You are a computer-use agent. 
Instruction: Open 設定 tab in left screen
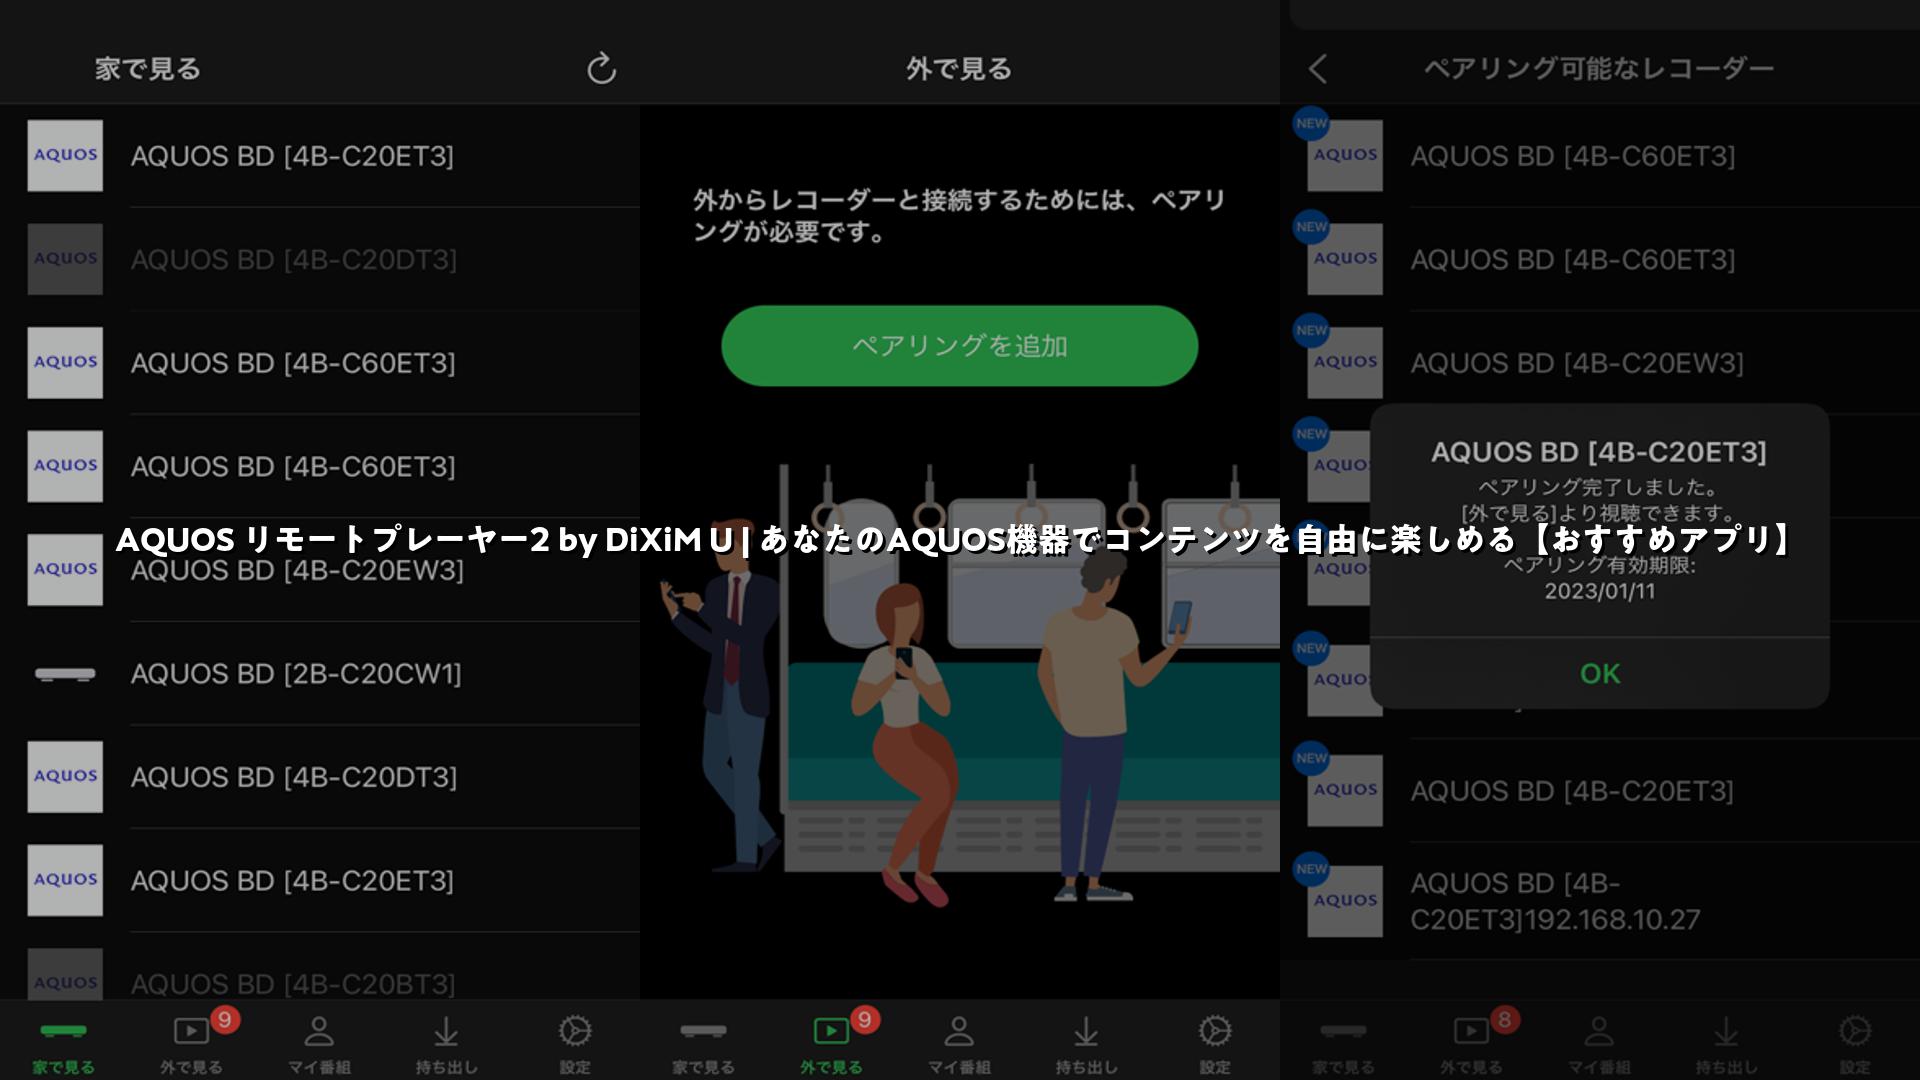click(x=575, y=1045)
